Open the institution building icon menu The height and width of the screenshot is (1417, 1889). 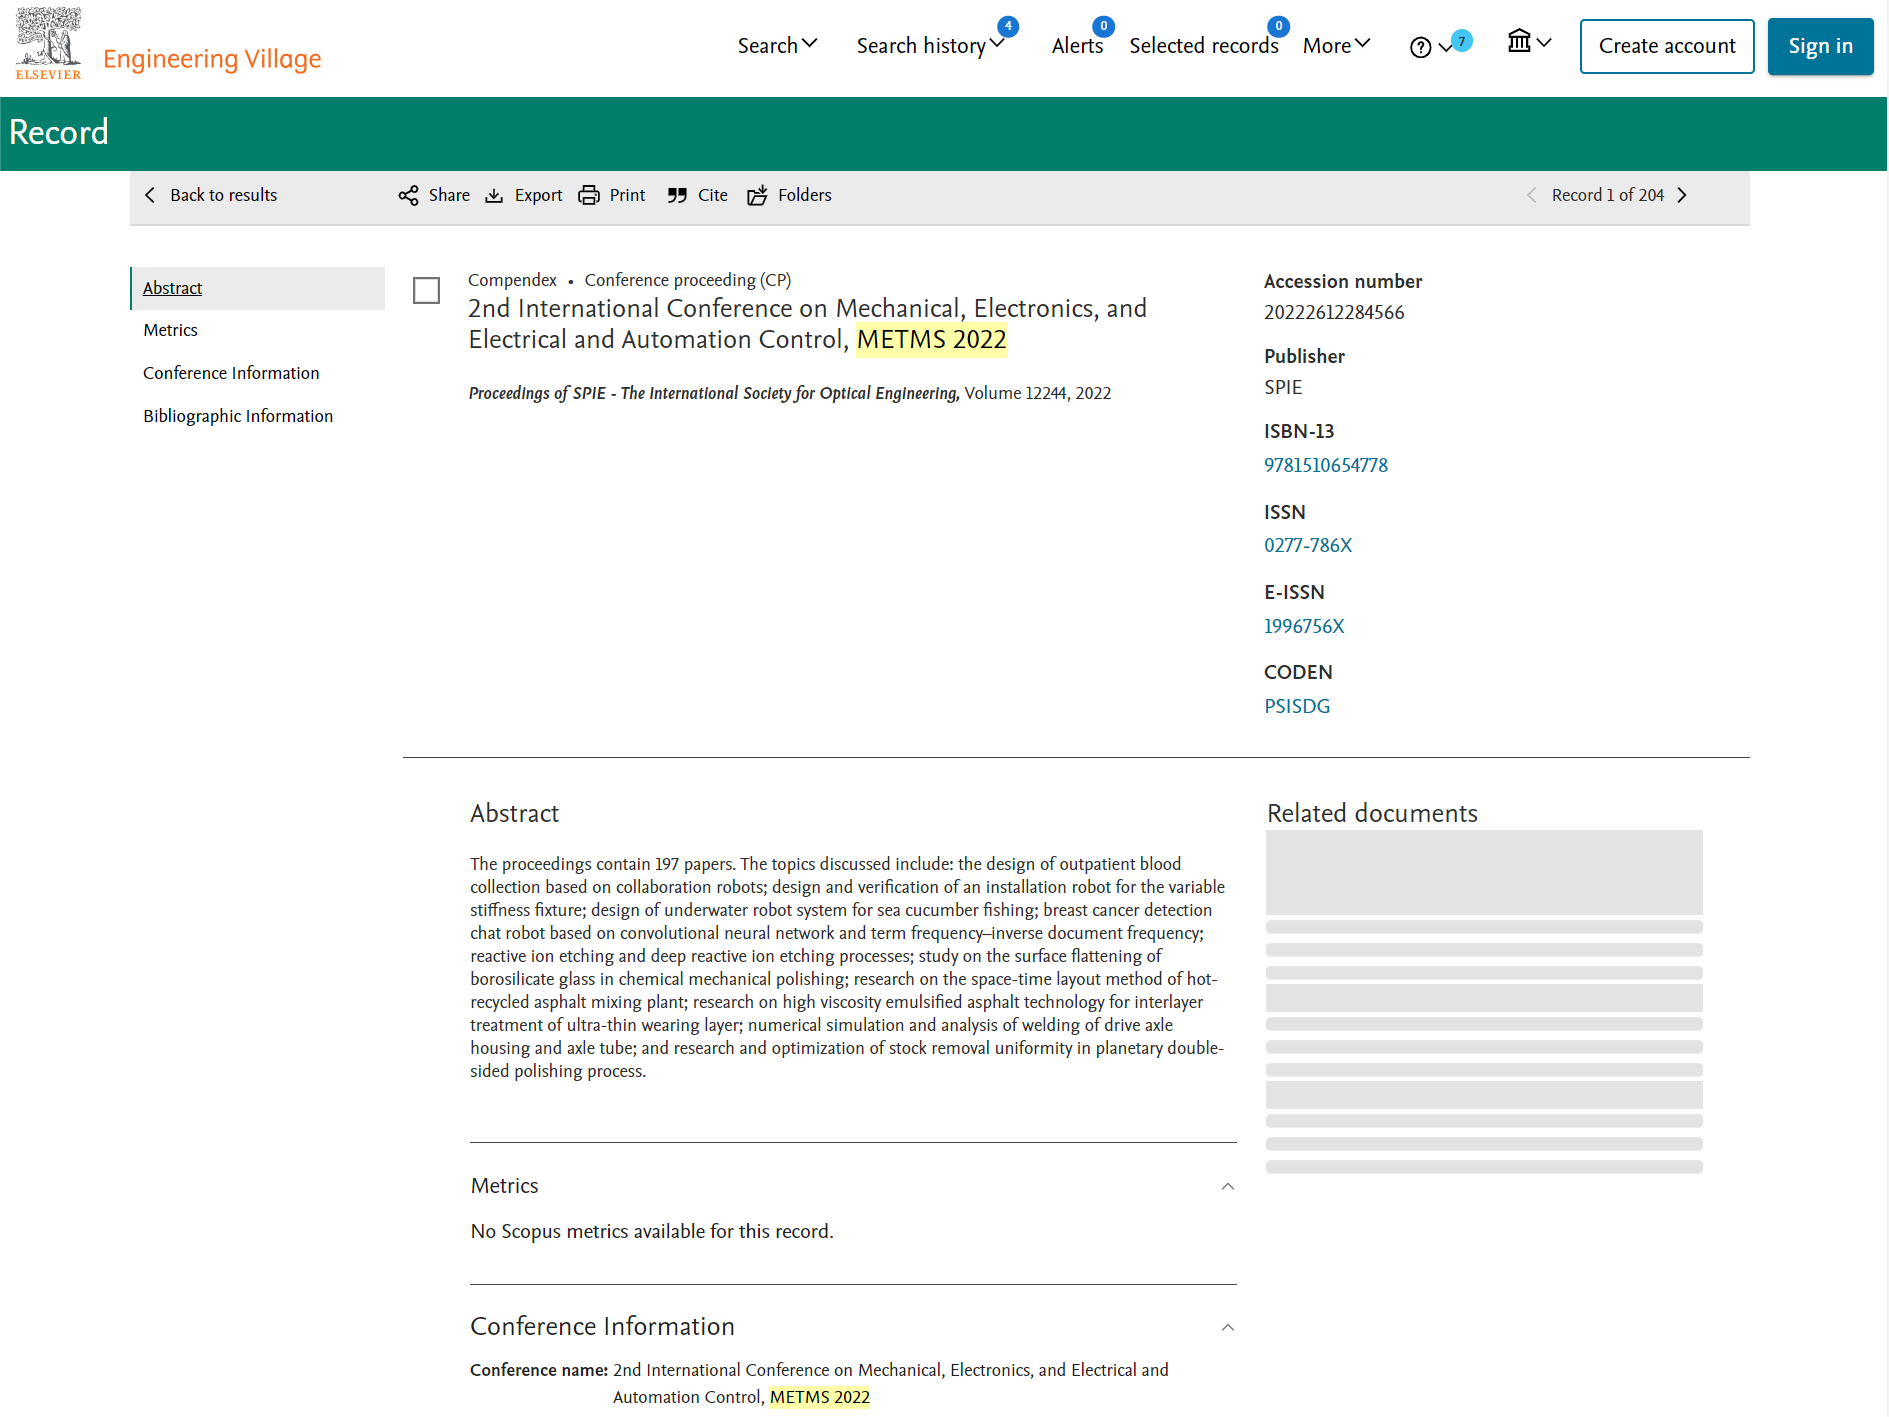pyautogui.click(x=1529, y=42)
